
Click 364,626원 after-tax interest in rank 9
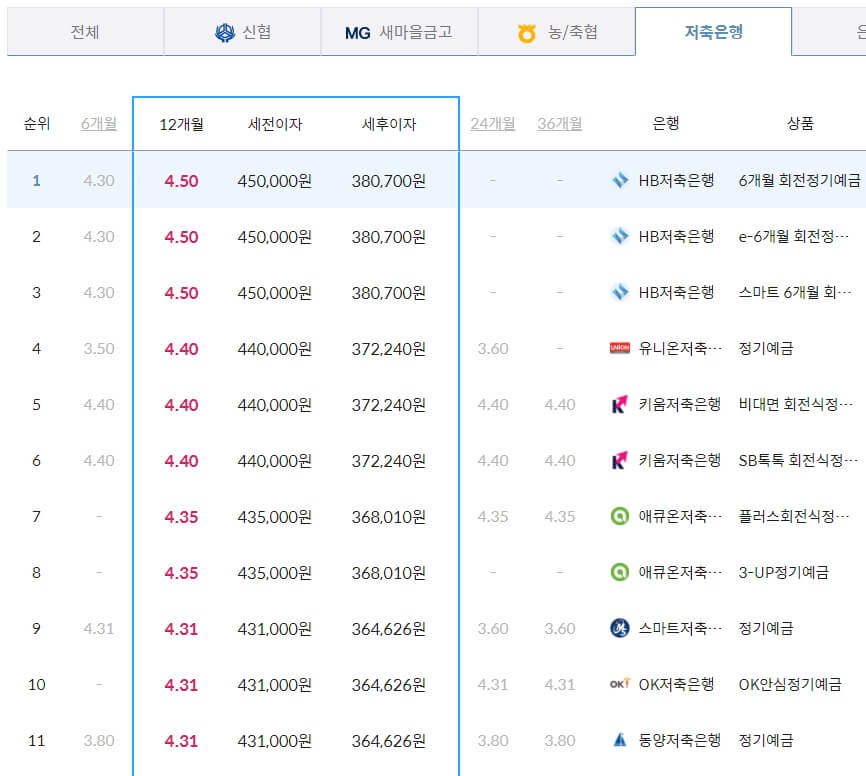389,629
